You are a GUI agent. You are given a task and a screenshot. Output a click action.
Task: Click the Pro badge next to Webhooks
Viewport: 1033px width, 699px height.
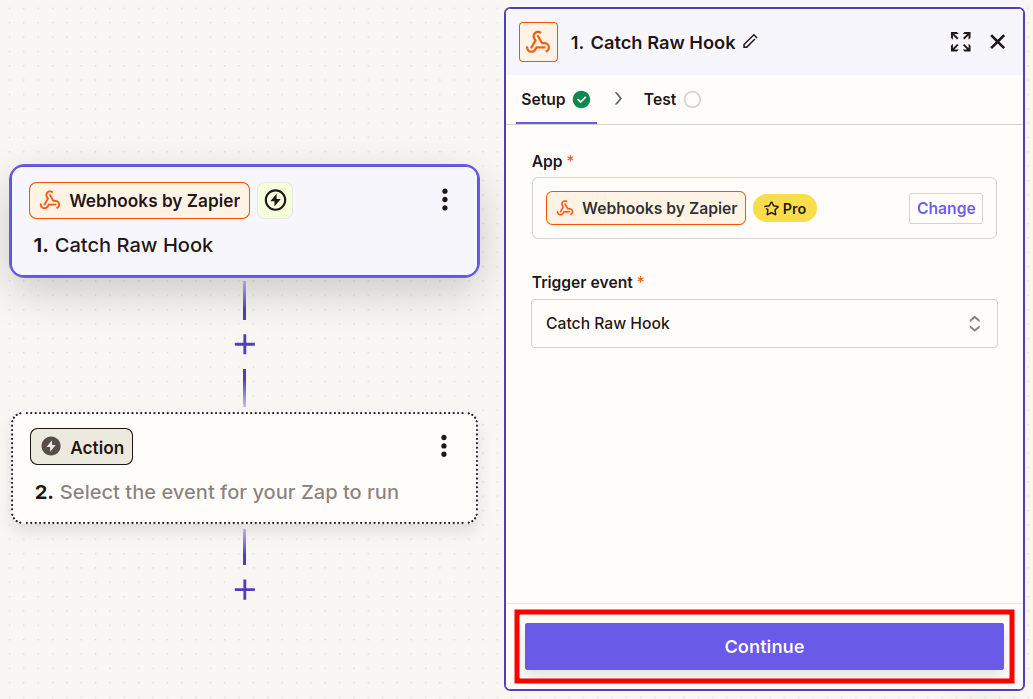click(x=785, y=208)
